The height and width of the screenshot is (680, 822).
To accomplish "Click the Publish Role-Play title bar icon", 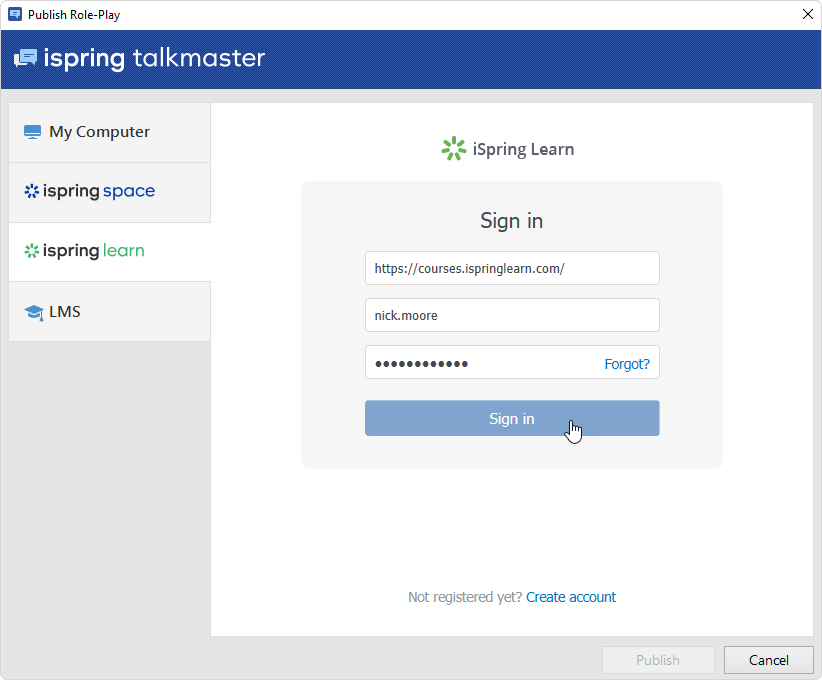I will (x=15, y=15).
